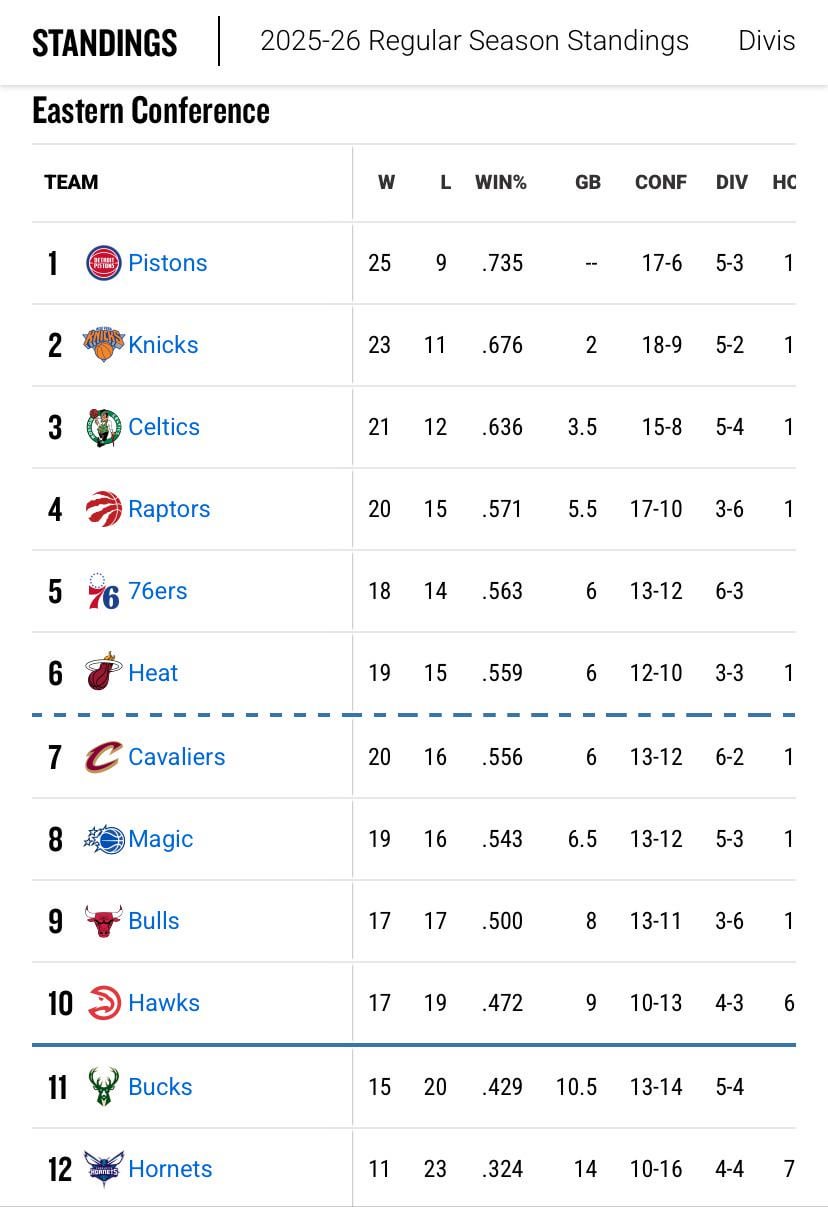This screenshot has width=828, height=1207.
Task: Click the Charlotte Hornets logo
Action: 103,1169
